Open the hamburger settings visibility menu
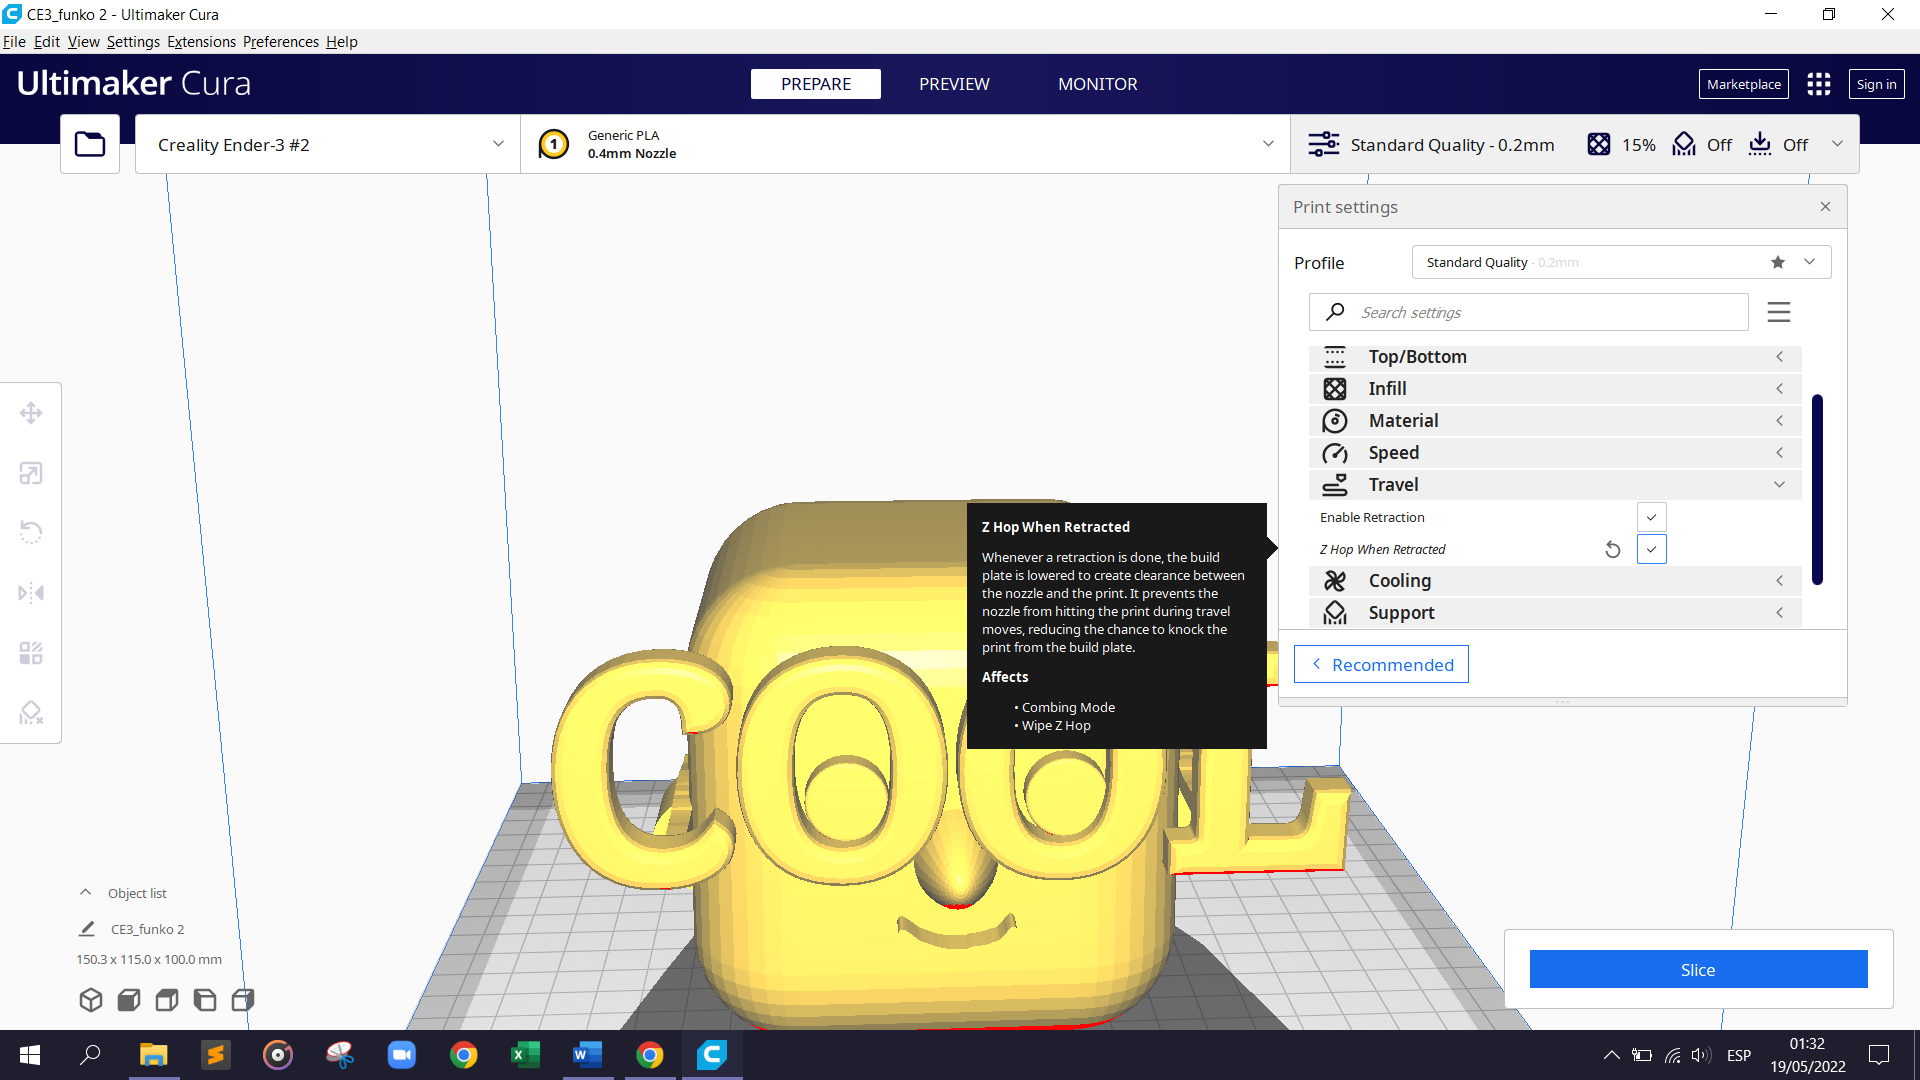Viewport: 1920px width, 1080px height. point(1779,311)
